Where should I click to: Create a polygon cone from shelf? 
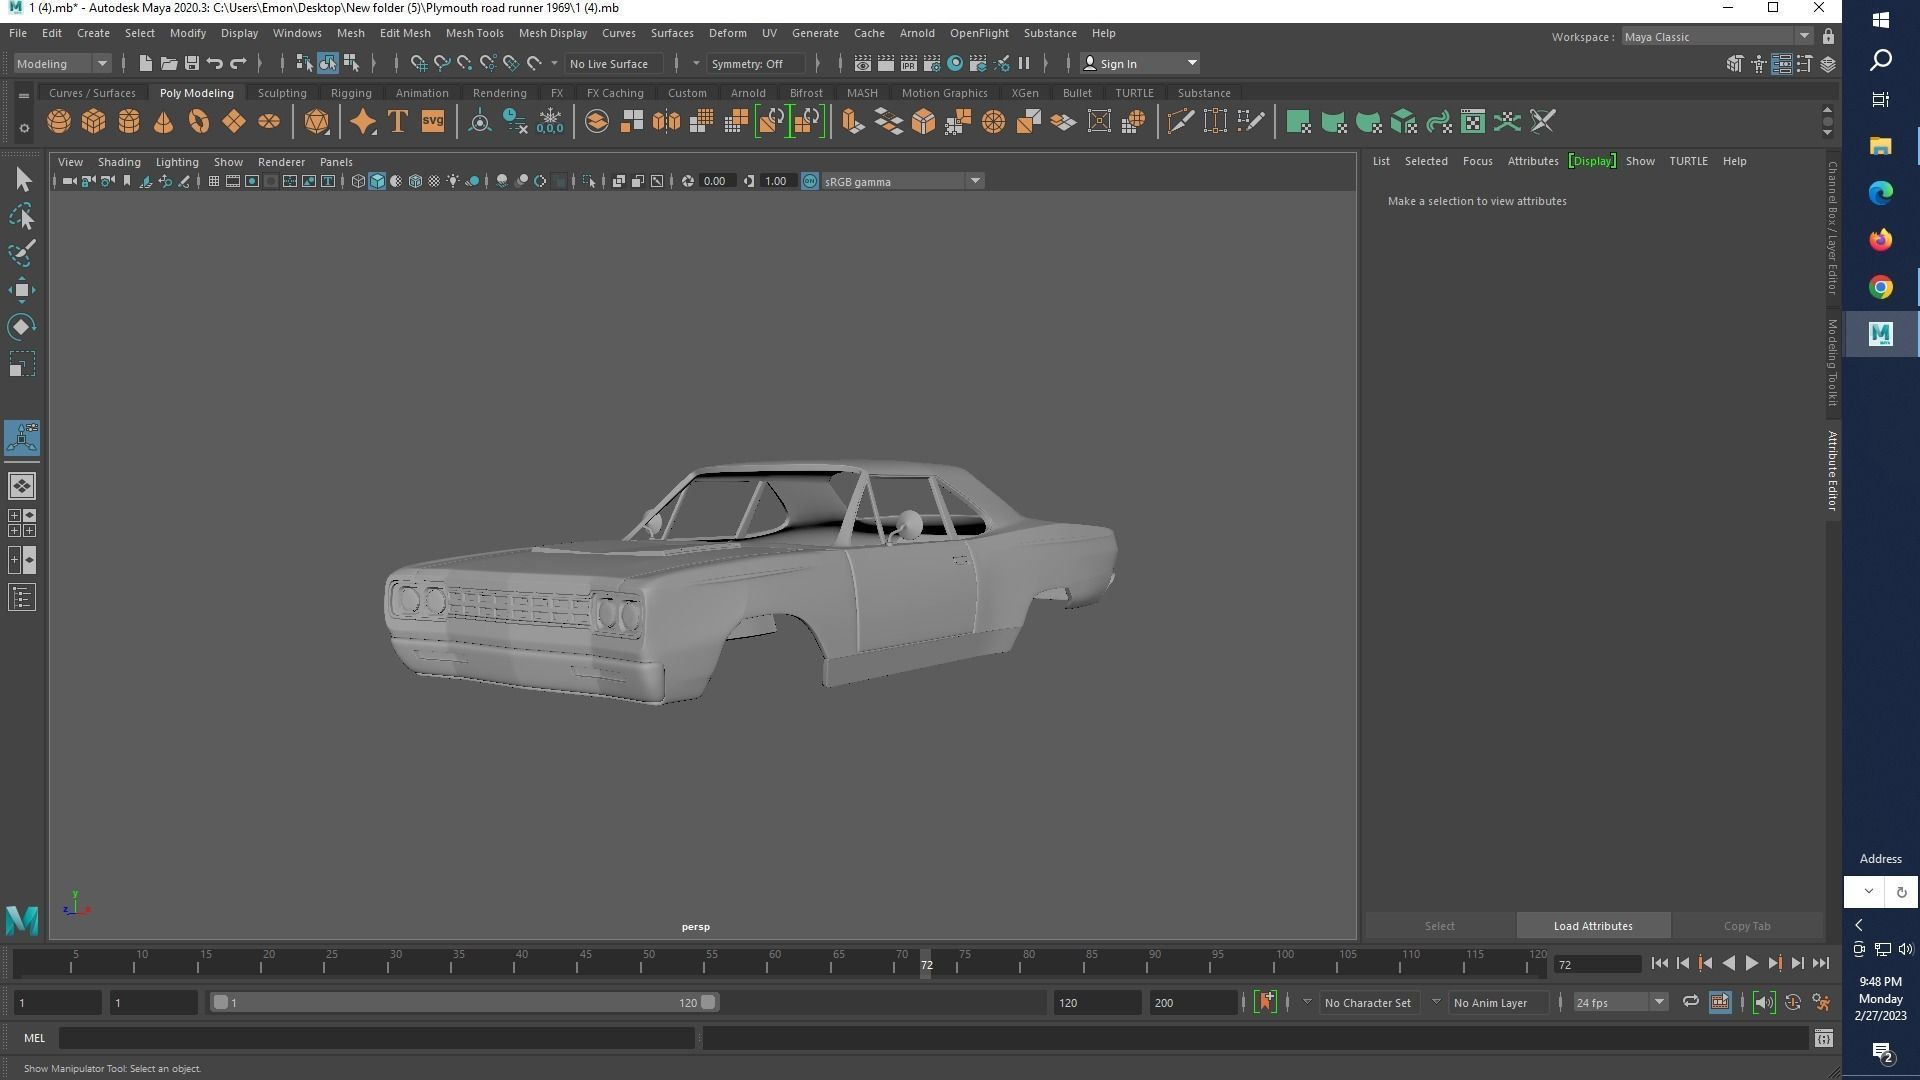click(x=164, y=122)
